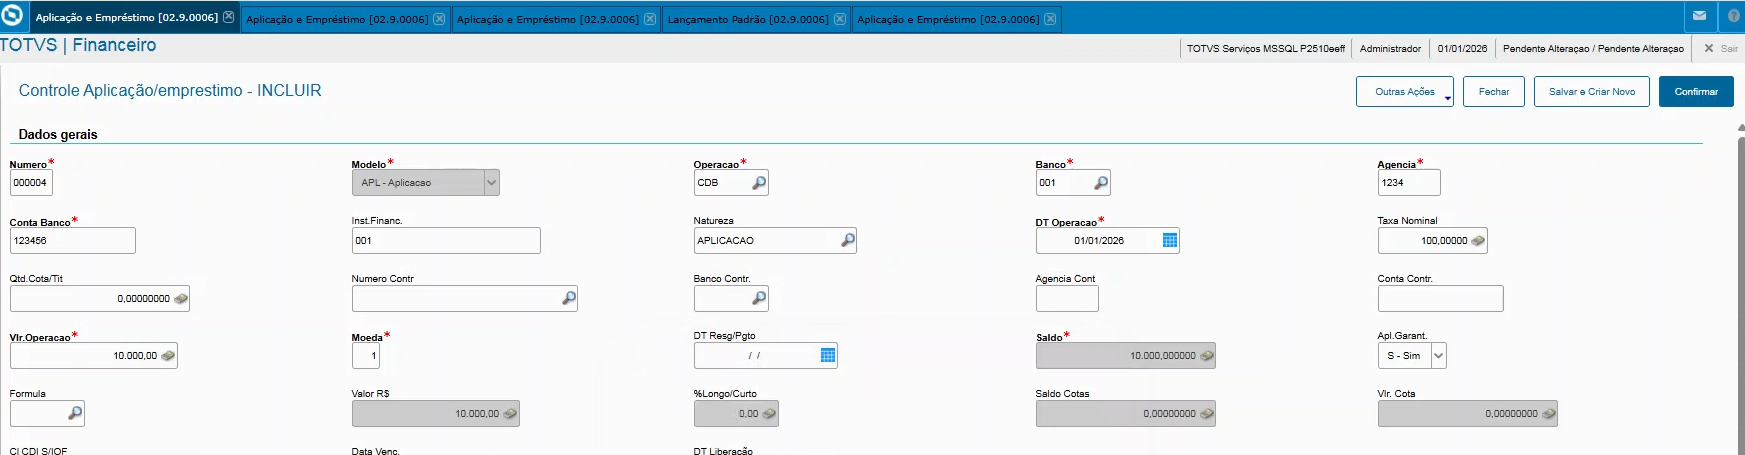Close the third Aplicação e Empréstimo tab
Viewport: 1745px width, 455px height.
[x=650, y=19]
